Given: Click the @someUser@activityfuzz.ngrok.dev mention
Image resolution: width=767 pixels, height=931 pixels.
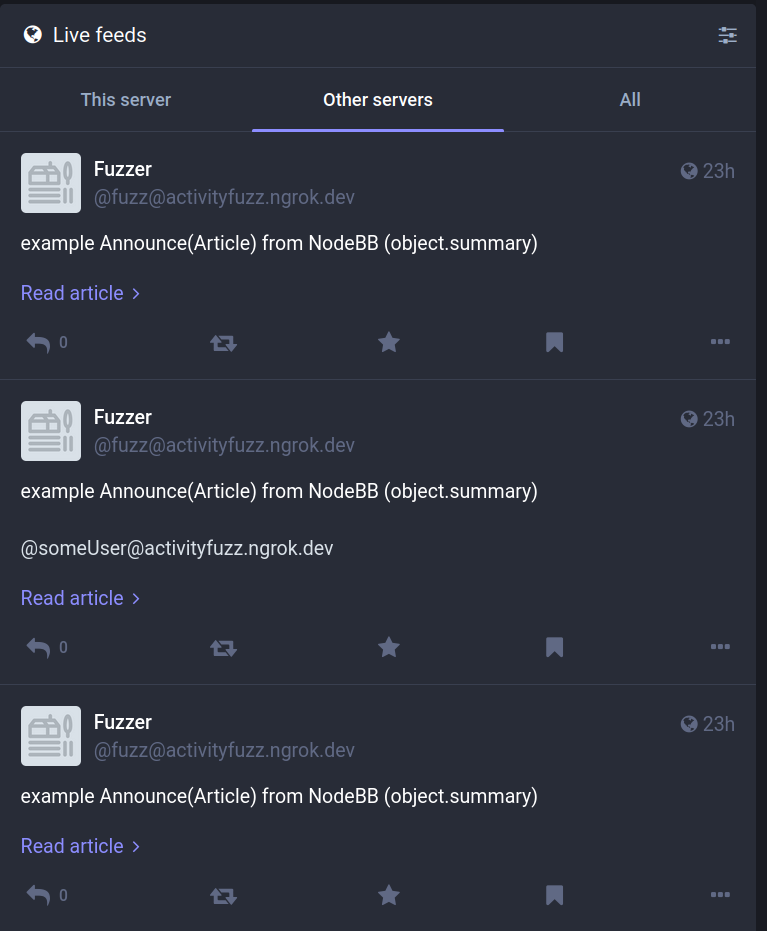Looking at the screenshot, I should tap(177, 548).
